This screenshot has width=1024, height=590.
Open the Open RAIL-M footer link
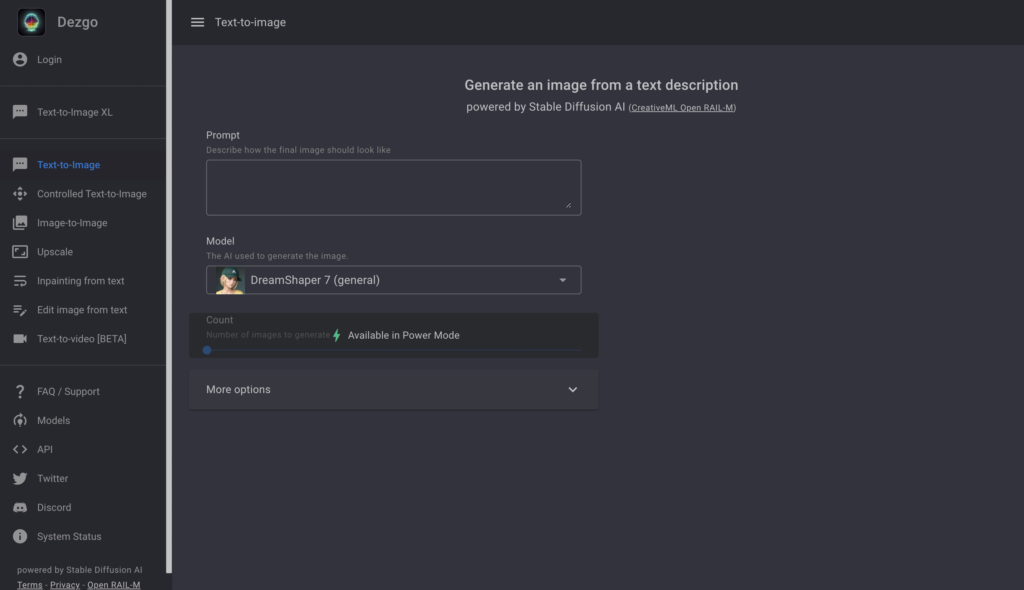click(x=114, y=585)
